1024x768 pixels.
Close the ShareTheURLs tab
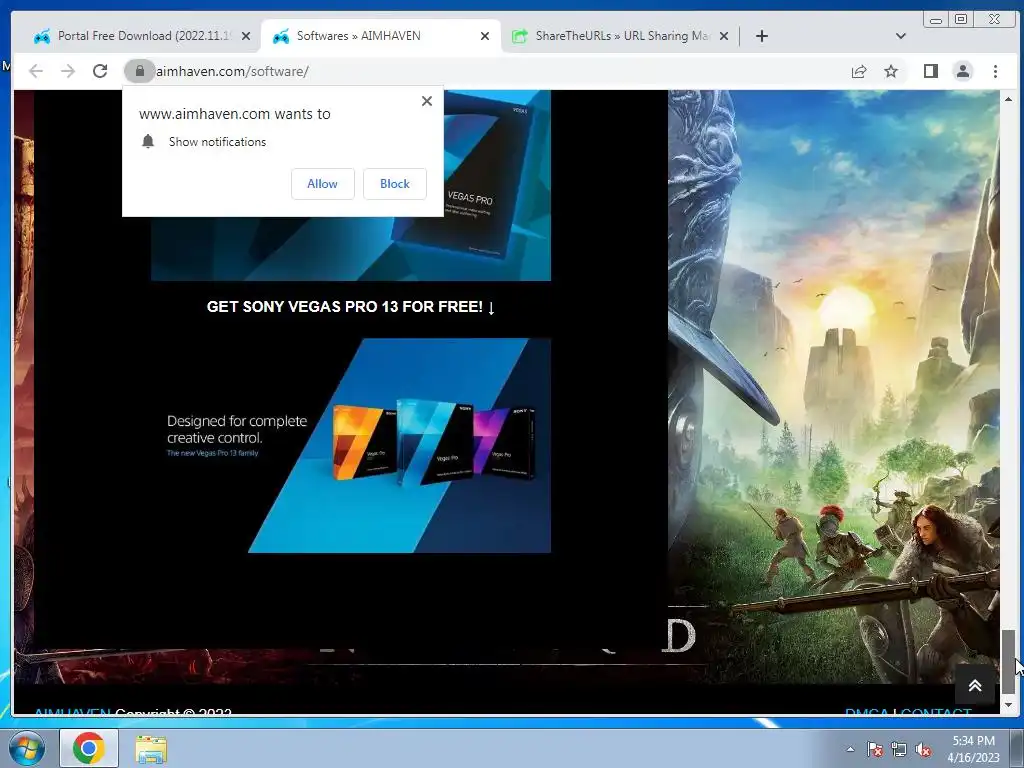(x=724, y=36)
